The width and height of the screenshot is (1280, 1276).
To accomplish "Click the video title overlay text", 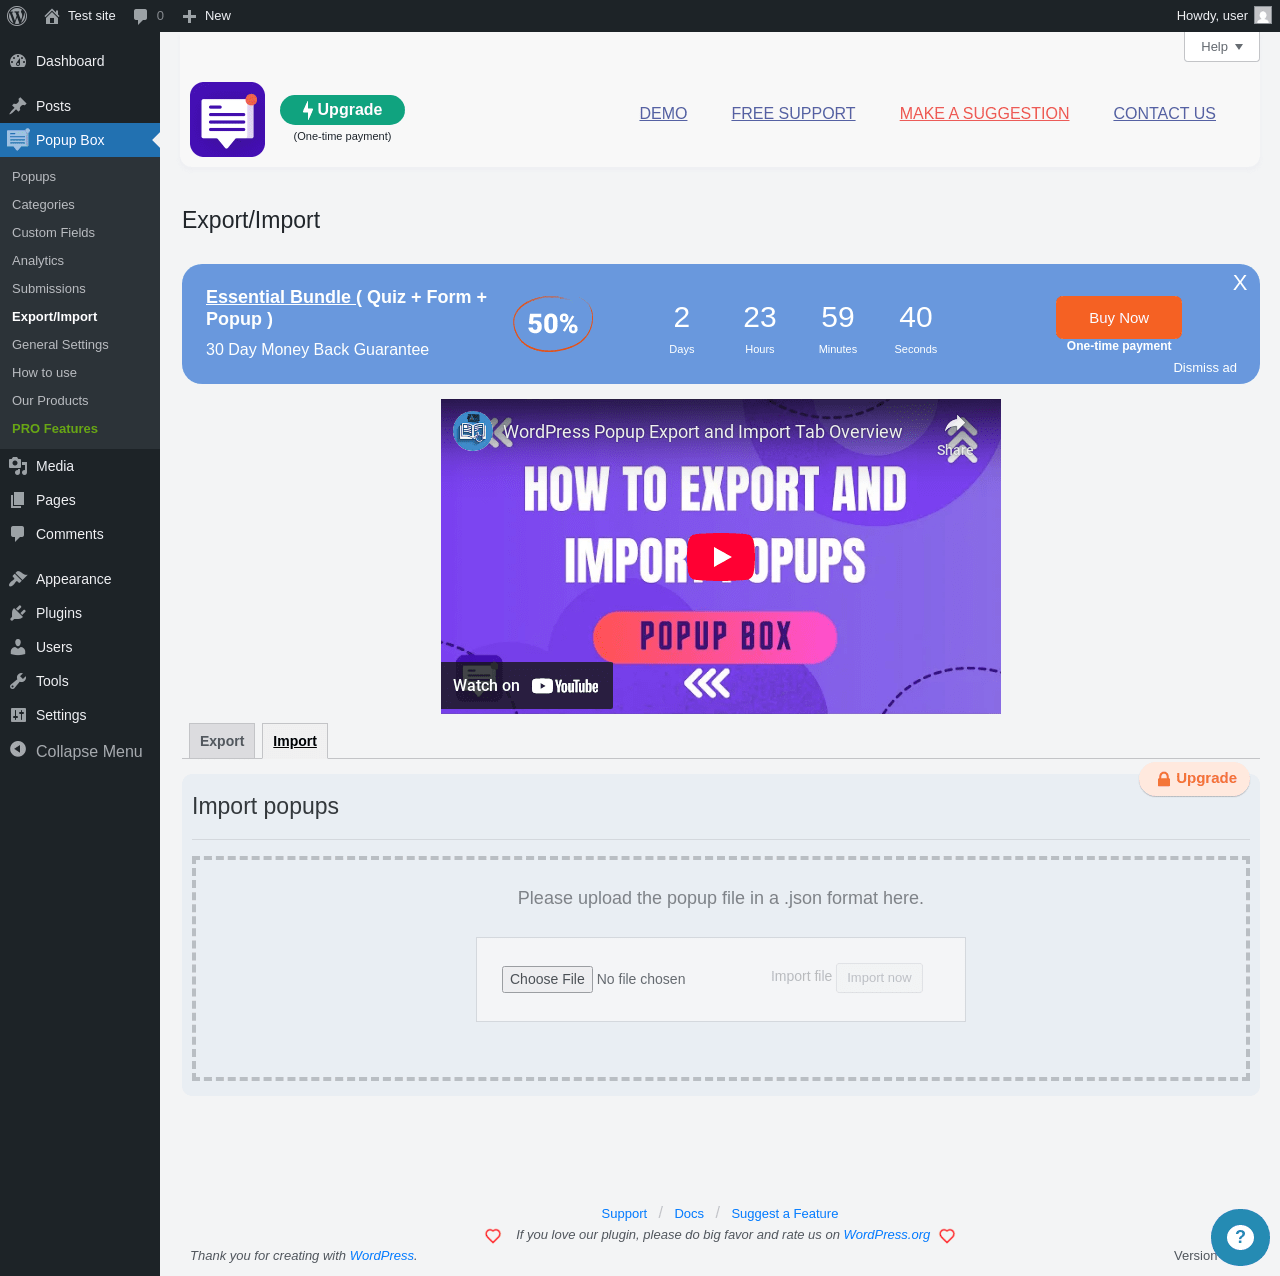I will point(702,432).
